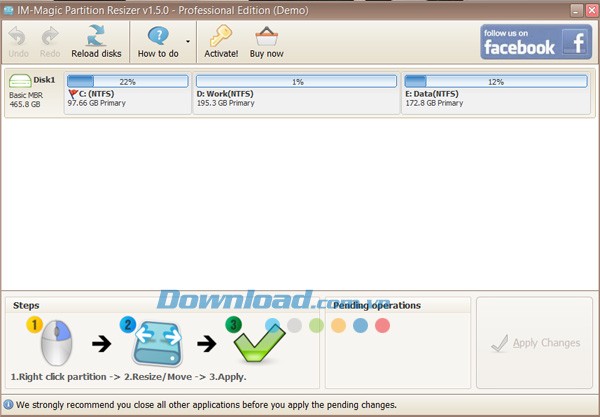
Task: Click the Activate! key icon
Action: 221,36
